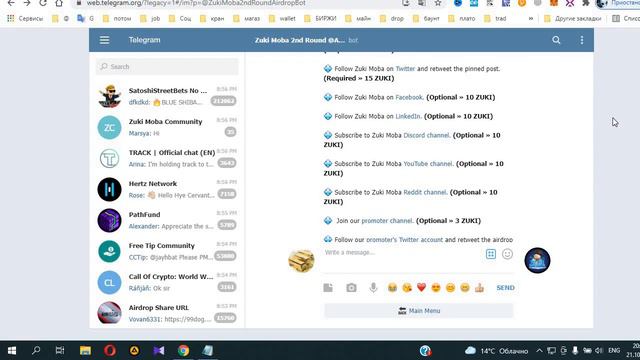The width and height of the screenshot is (640, 360).
Task: Bookmark this page with star icon
Action: (438, 3)
